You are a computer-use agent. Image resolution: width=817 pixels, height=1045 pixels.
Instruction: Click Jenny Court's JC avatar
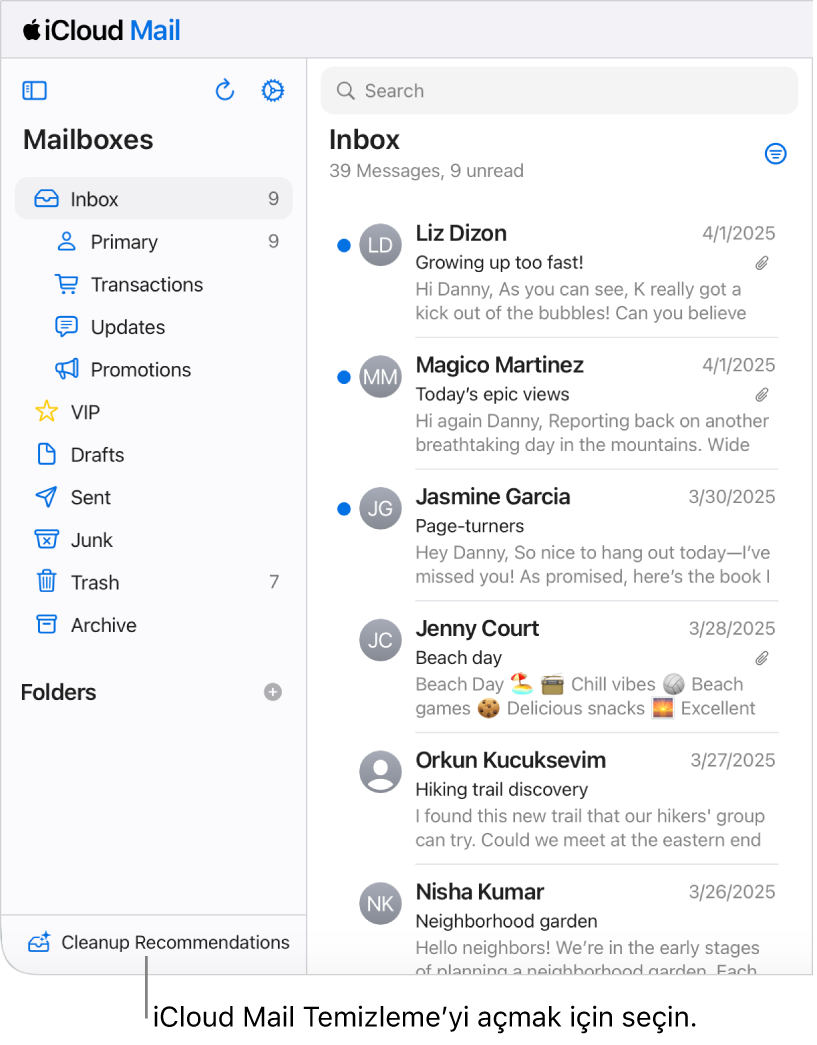click(381, 640)
